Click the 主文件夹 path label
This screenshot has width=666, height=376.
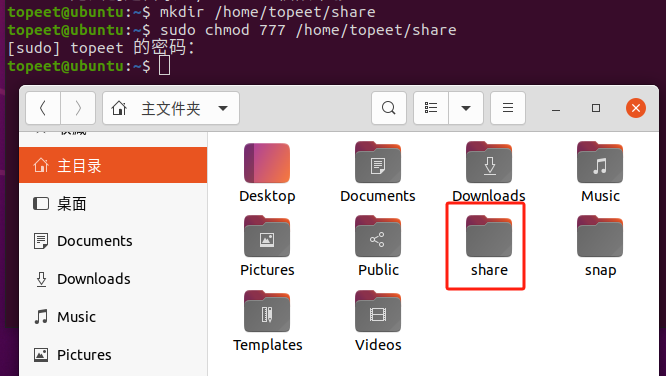(x=171, y=109)
